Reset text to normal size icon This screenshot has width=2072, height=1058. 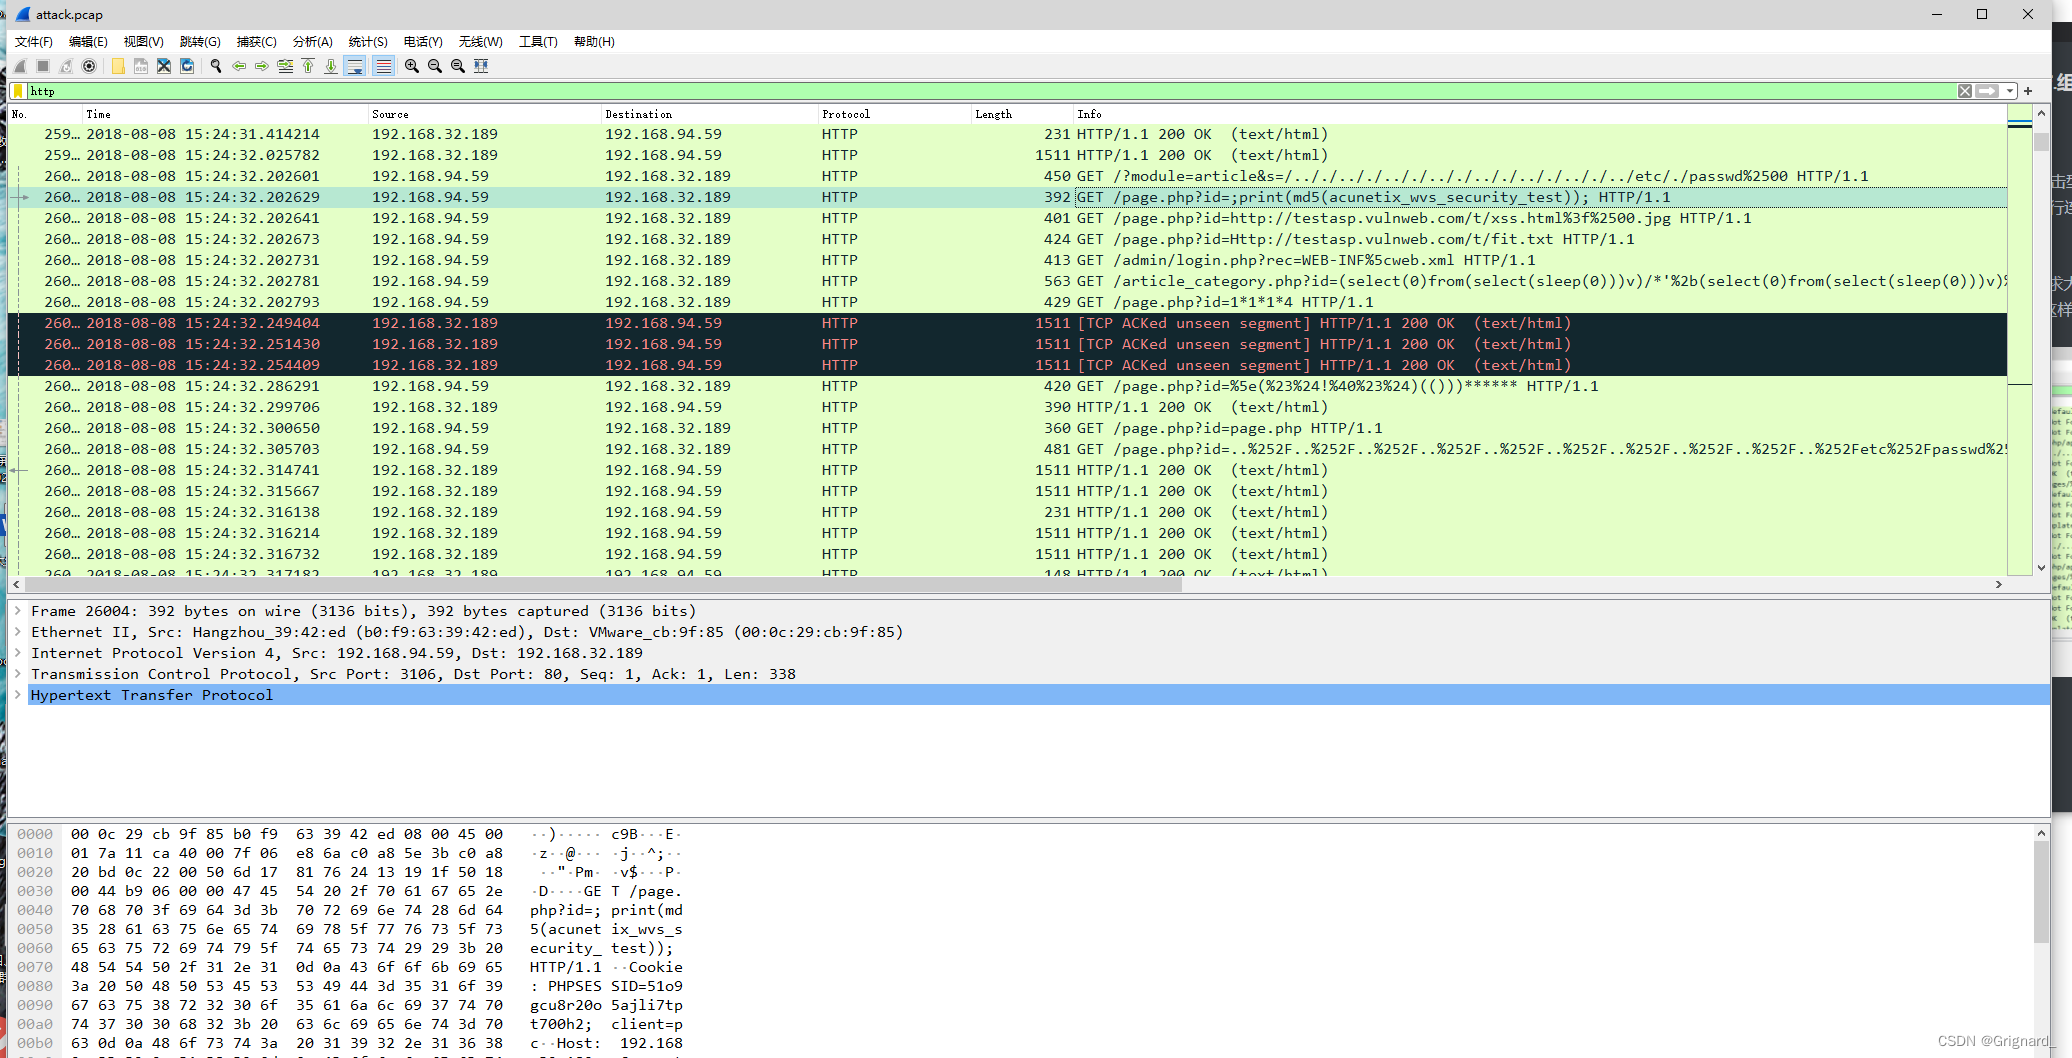click(x=458, y=66)
